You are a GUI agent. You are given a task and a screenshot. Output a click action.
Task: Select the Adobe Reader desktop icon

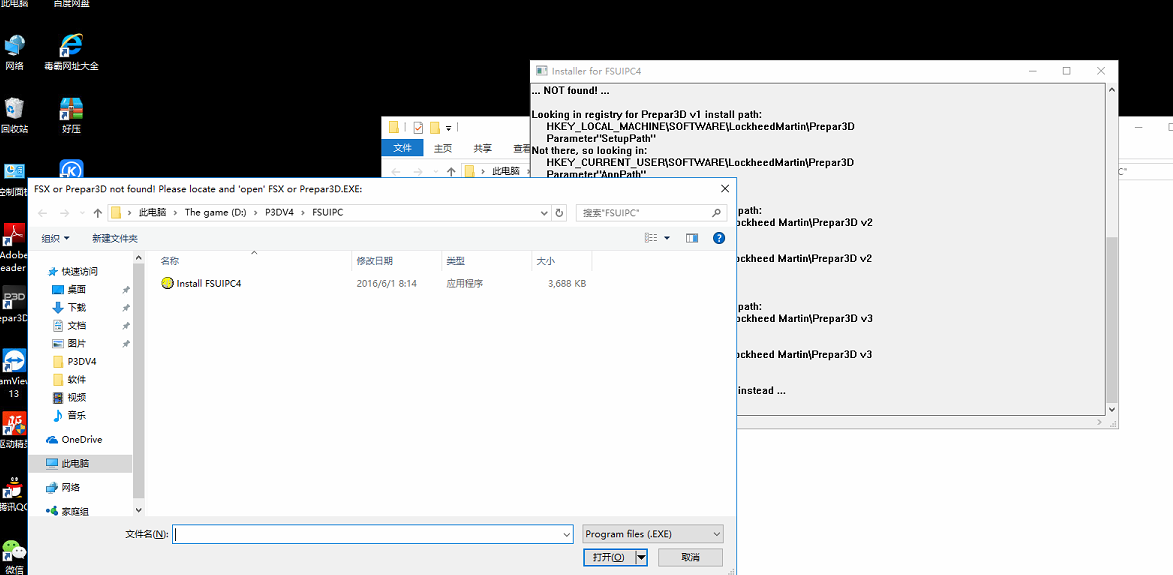(x=13, y=247)
